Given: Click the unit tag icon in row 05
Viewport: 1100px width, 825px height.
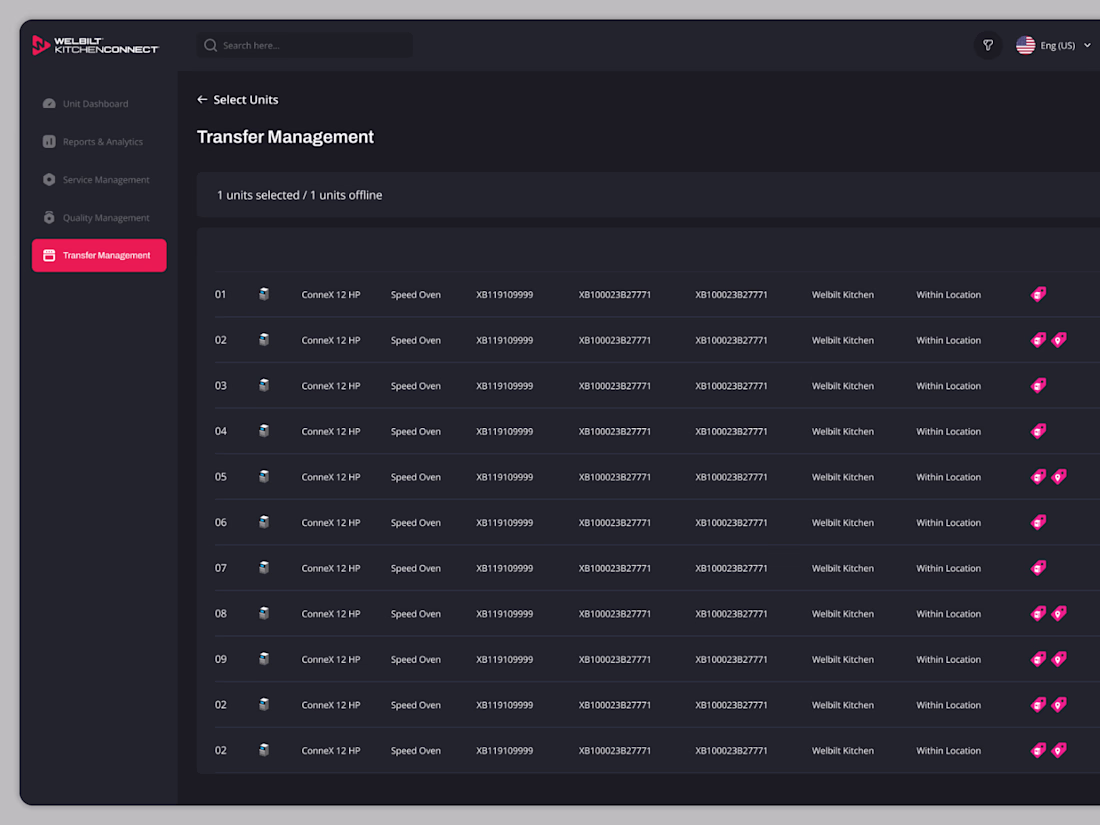Looking at the screenshot, I should (x=1038, y=476).
